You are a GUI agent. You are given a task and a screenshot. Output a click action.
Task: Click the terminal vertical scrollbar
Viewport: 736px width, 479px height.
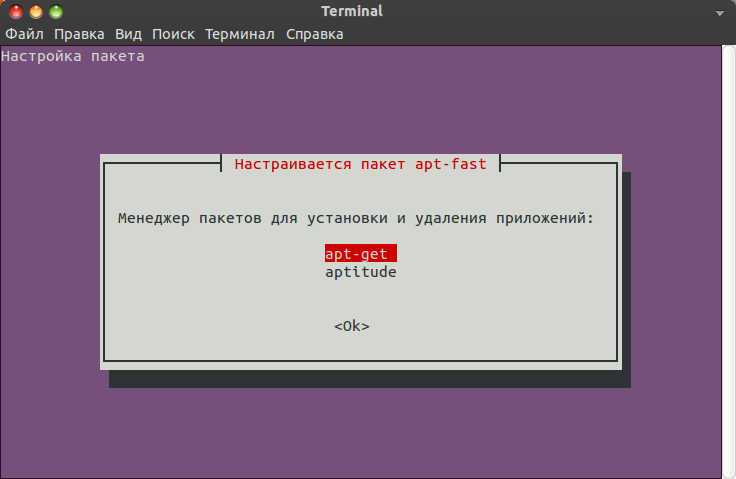[x=728, y=262]
